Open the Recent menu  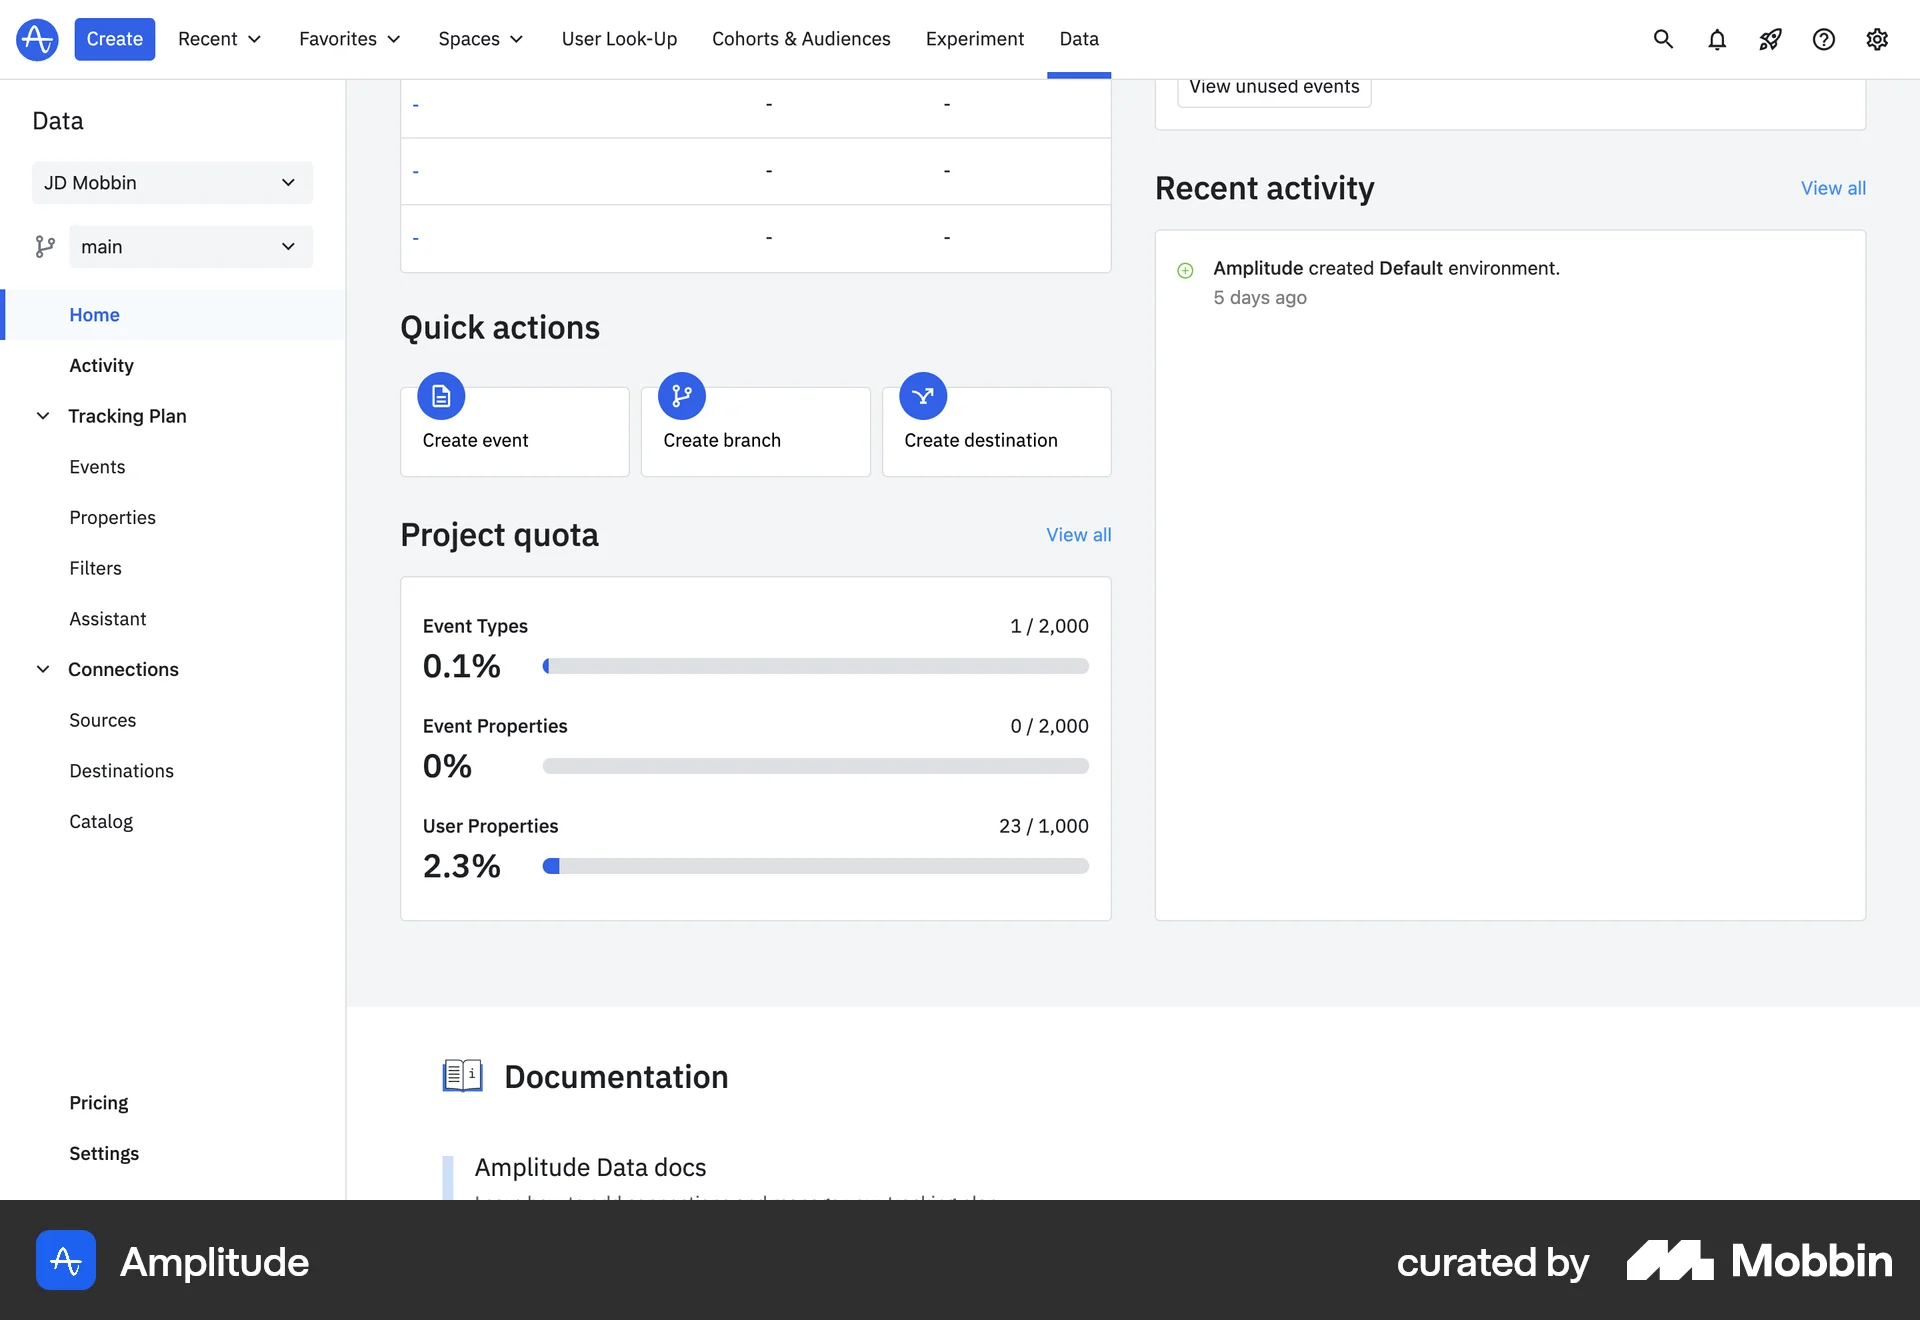click(219, 39)
